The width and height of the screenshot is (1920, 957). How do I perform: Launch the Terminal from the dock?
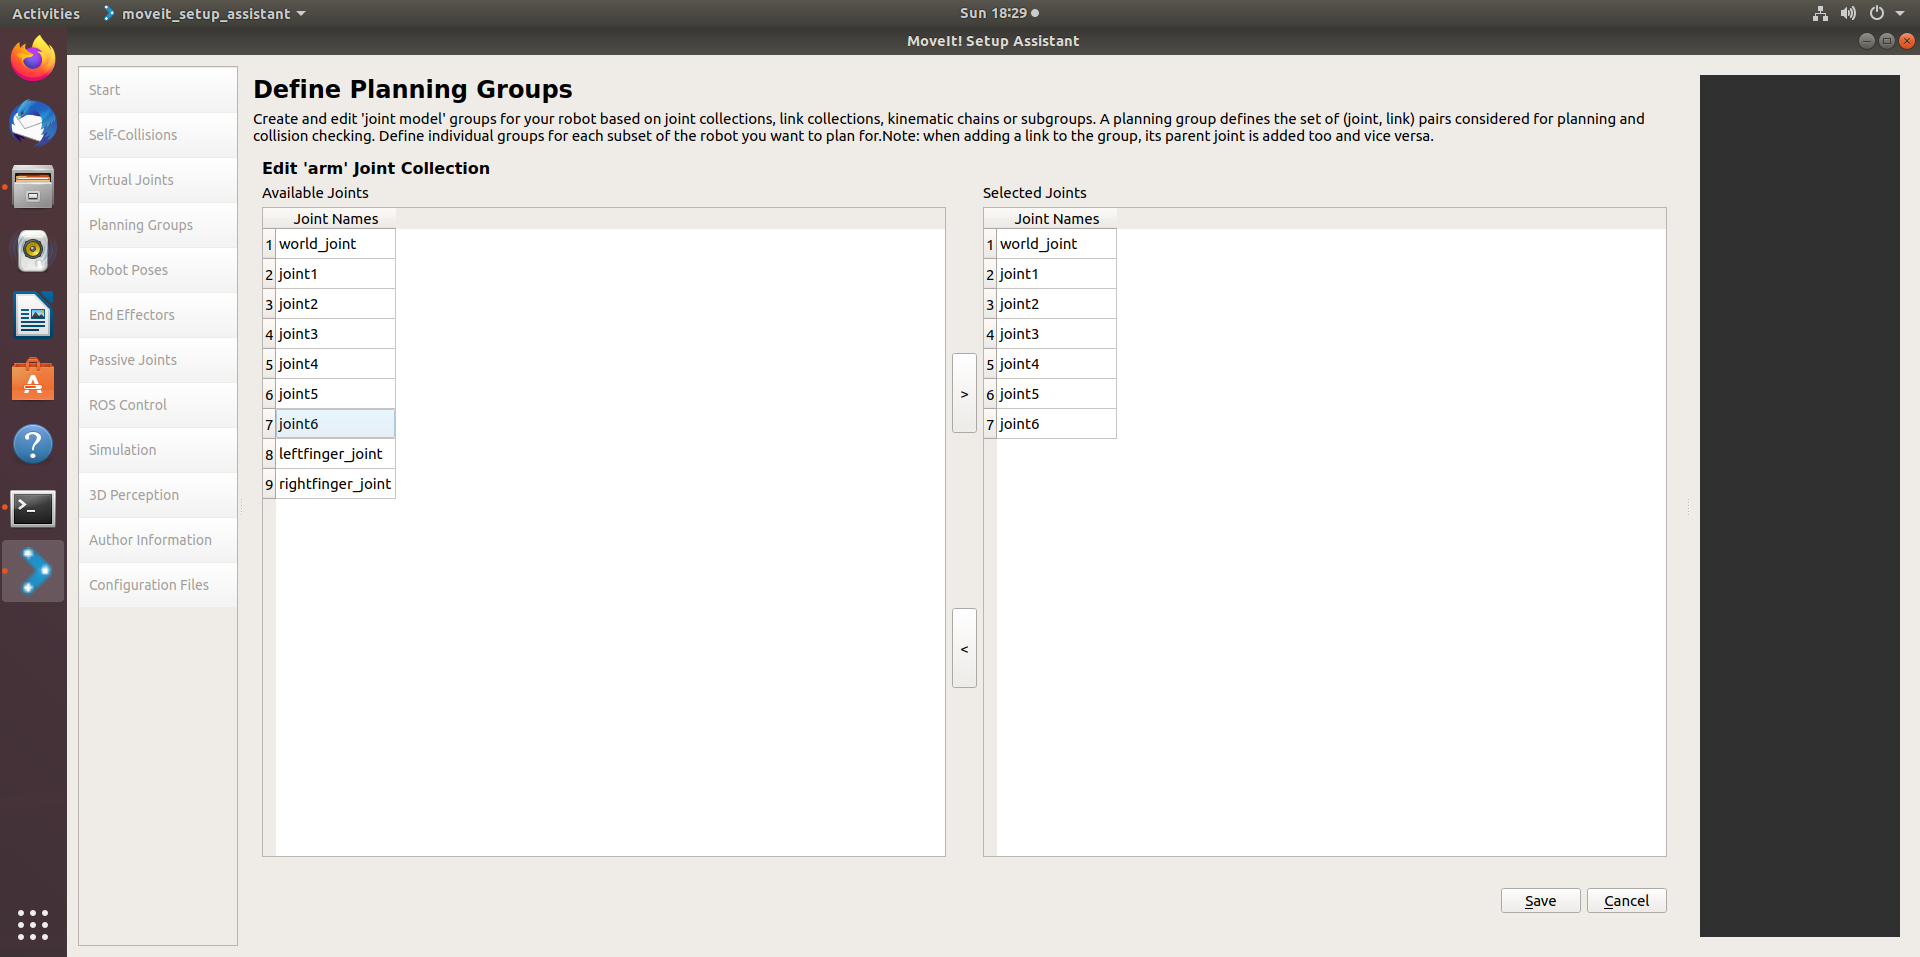(33, 509)
